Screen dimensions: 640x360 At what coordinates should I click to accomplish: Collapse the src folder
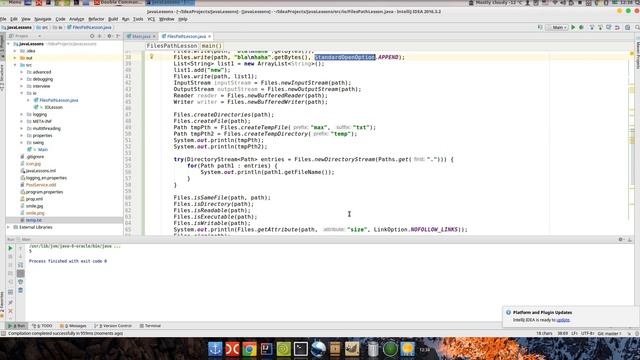16,65
